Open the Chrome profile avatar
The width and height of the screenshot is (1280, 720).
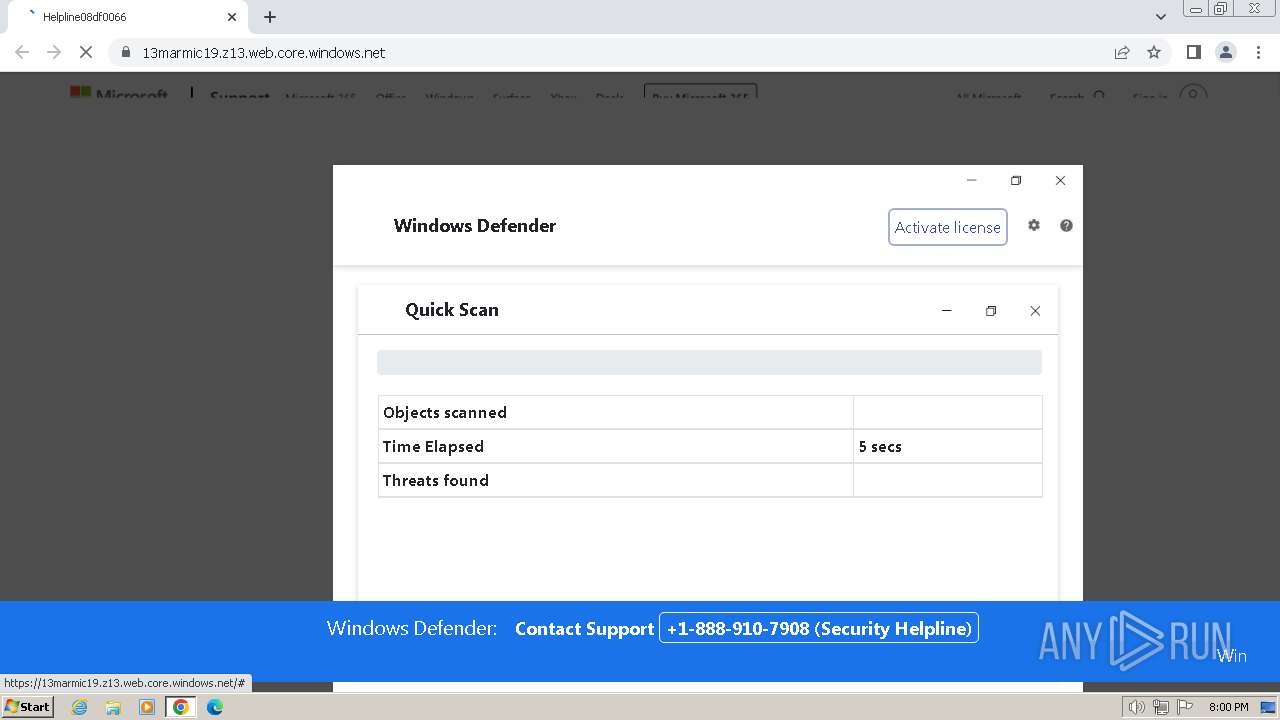pos(1226,53)
